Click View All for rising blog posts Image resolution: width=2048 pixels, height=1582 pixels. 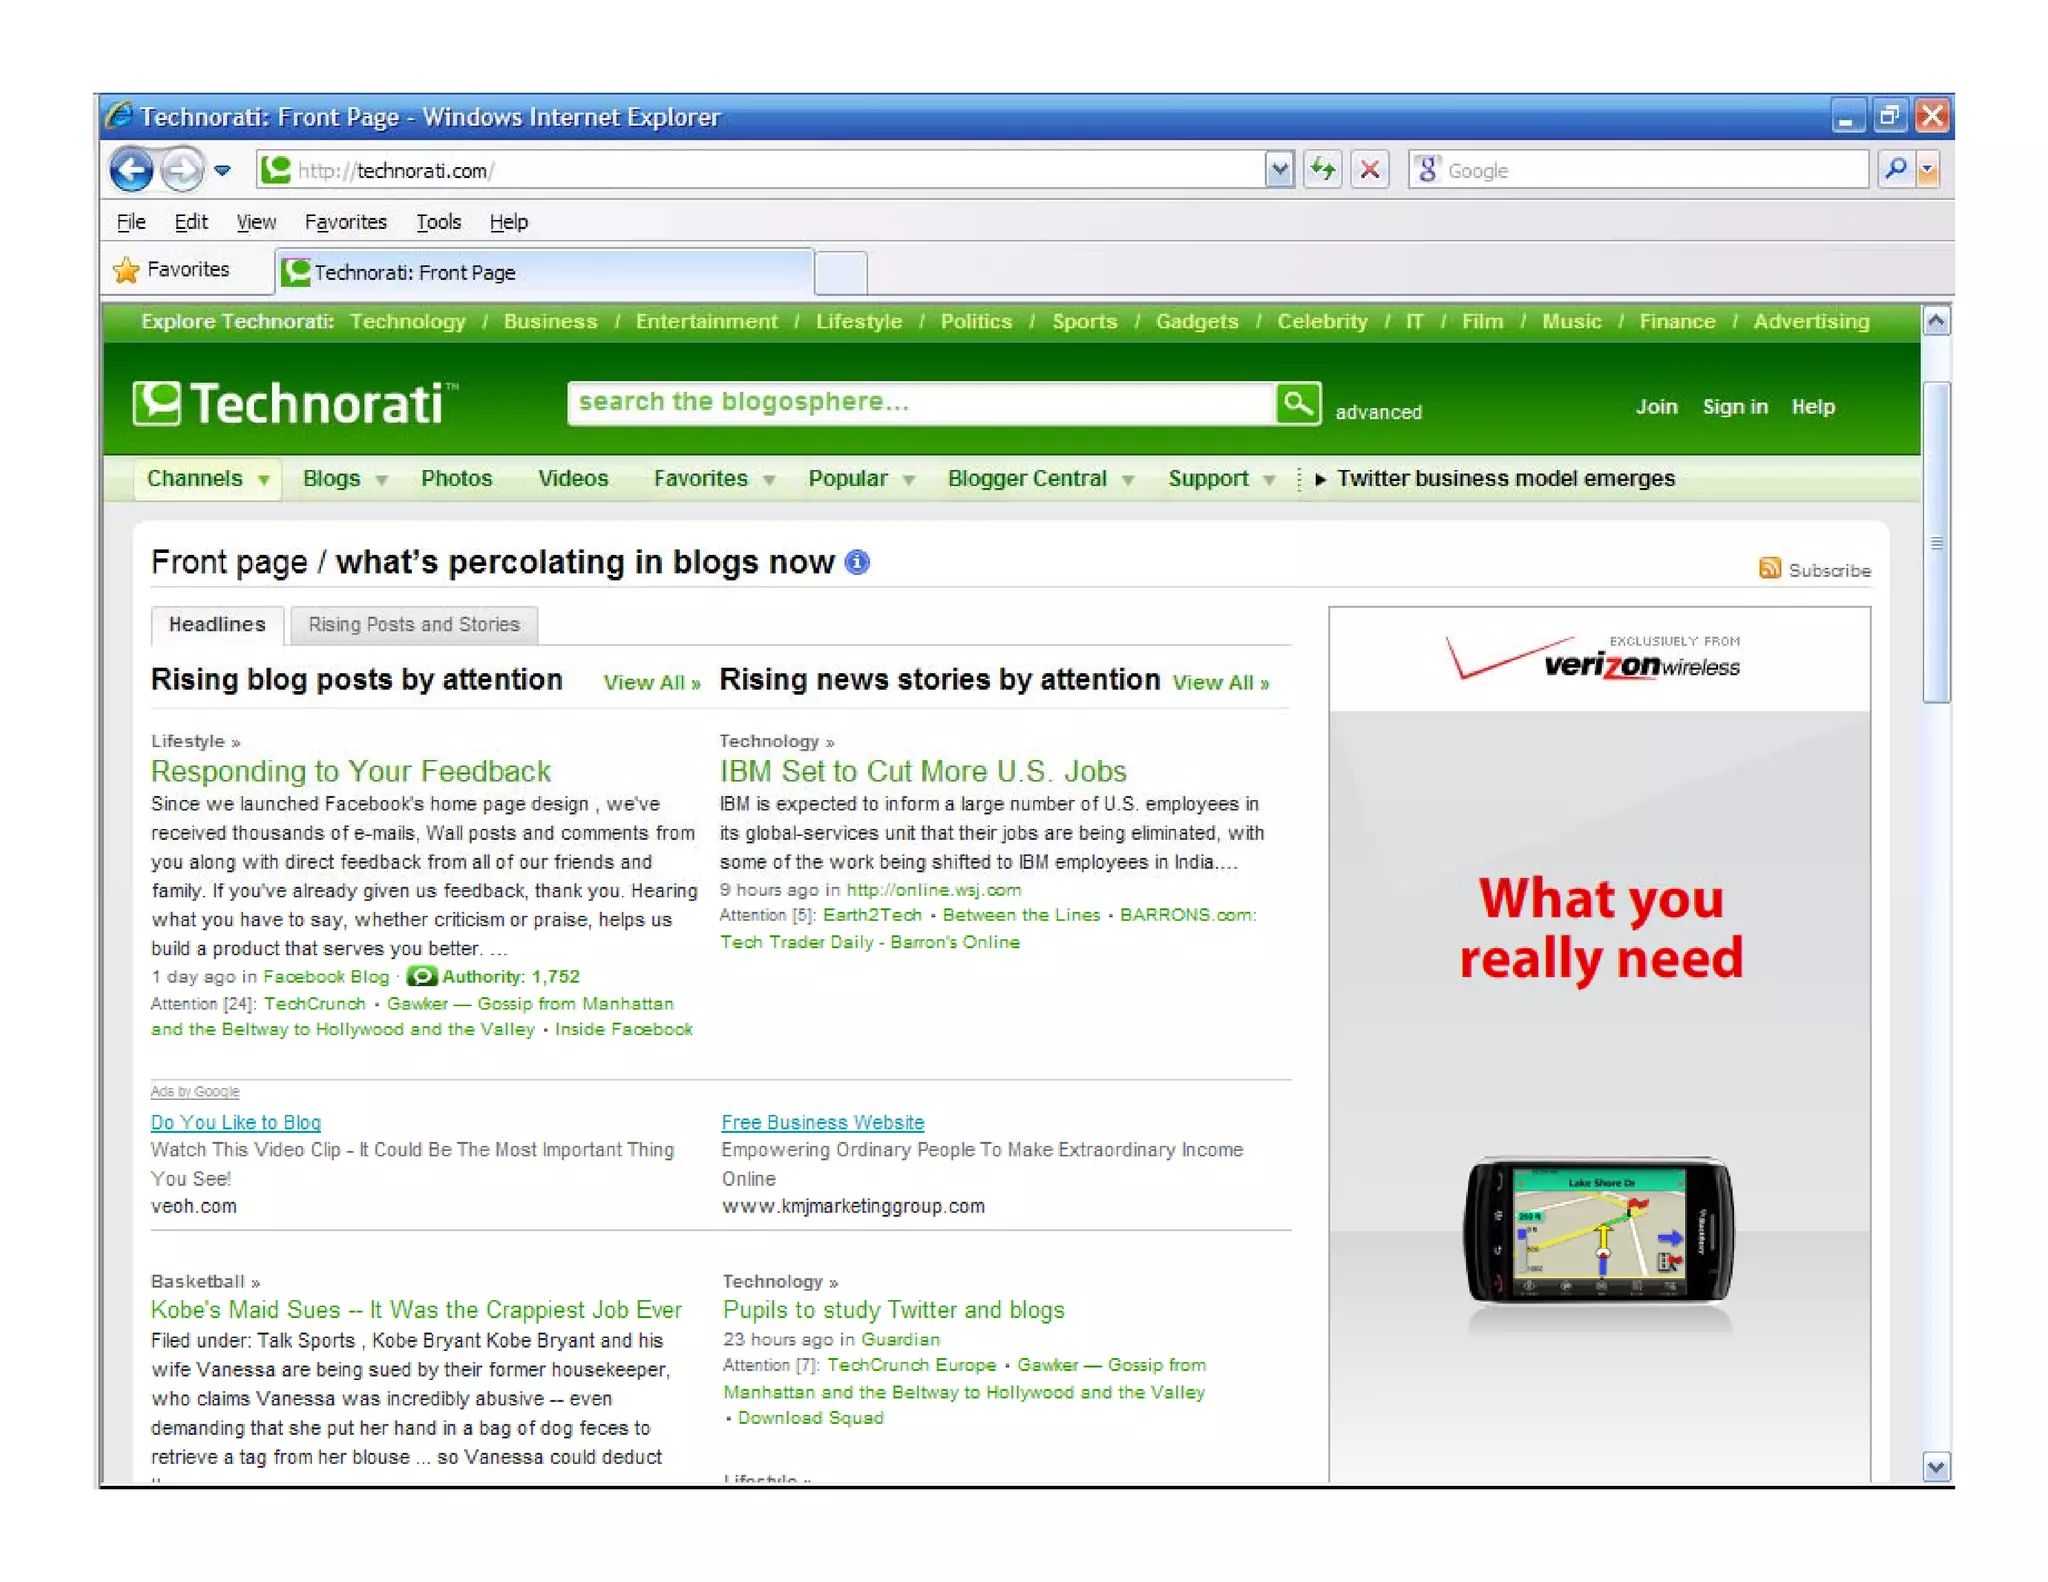pyautogui.click(x=651, y=683)
